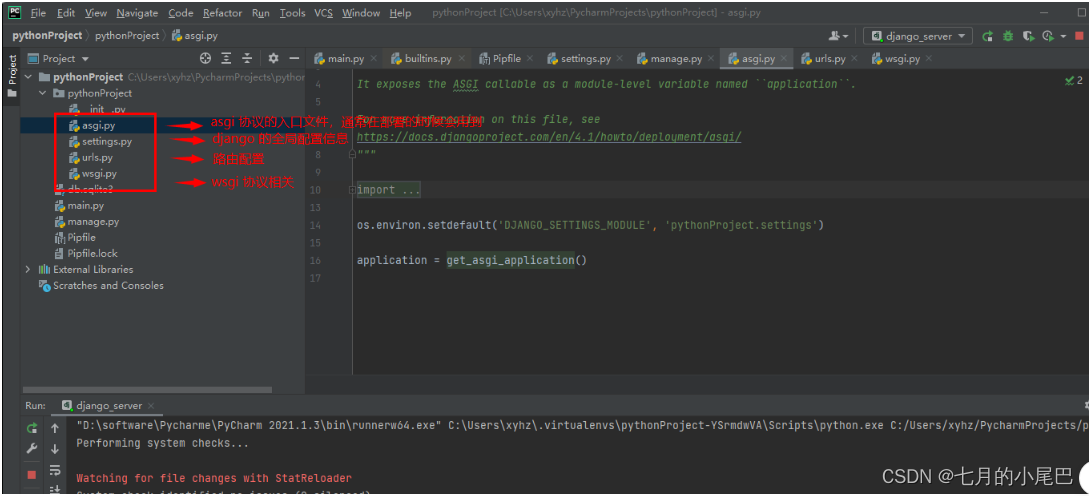
Task: Open the Tools menu
Action: tap(292, 13)
